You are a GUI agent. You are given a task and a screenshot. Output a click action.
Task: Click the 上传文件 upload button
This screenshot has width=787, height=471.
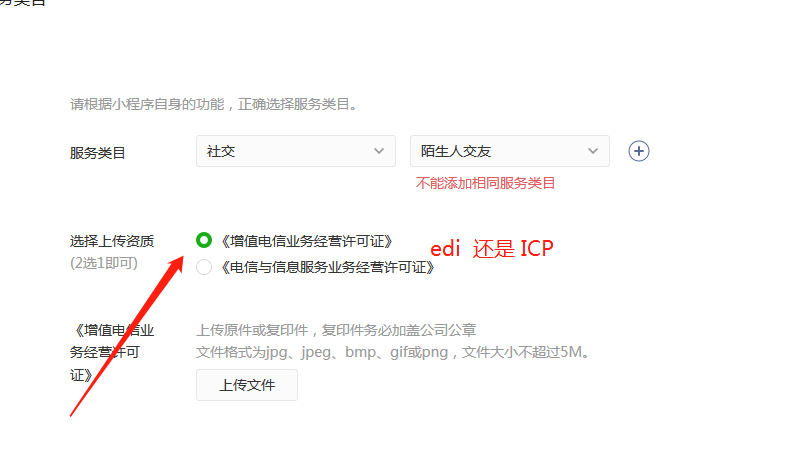click(246, 385)
